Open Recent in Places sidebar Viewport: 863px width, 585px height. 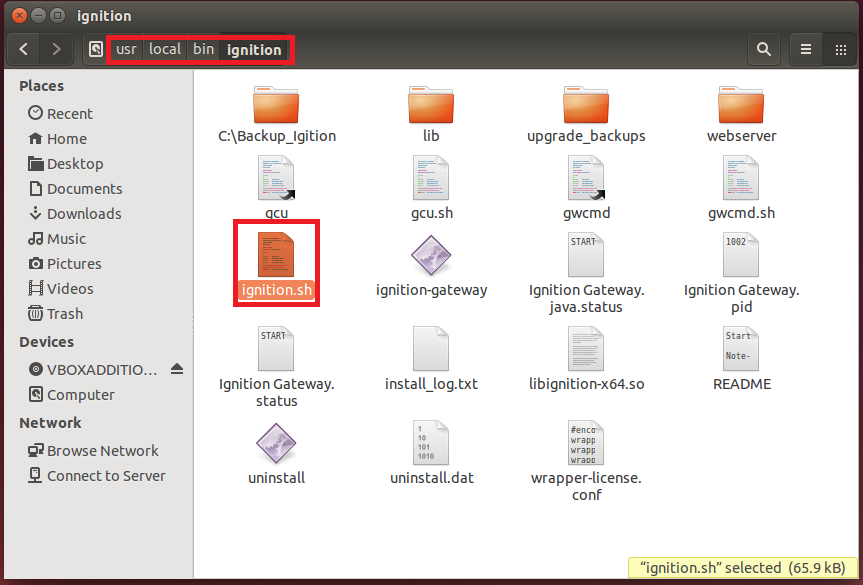point(61,113)
